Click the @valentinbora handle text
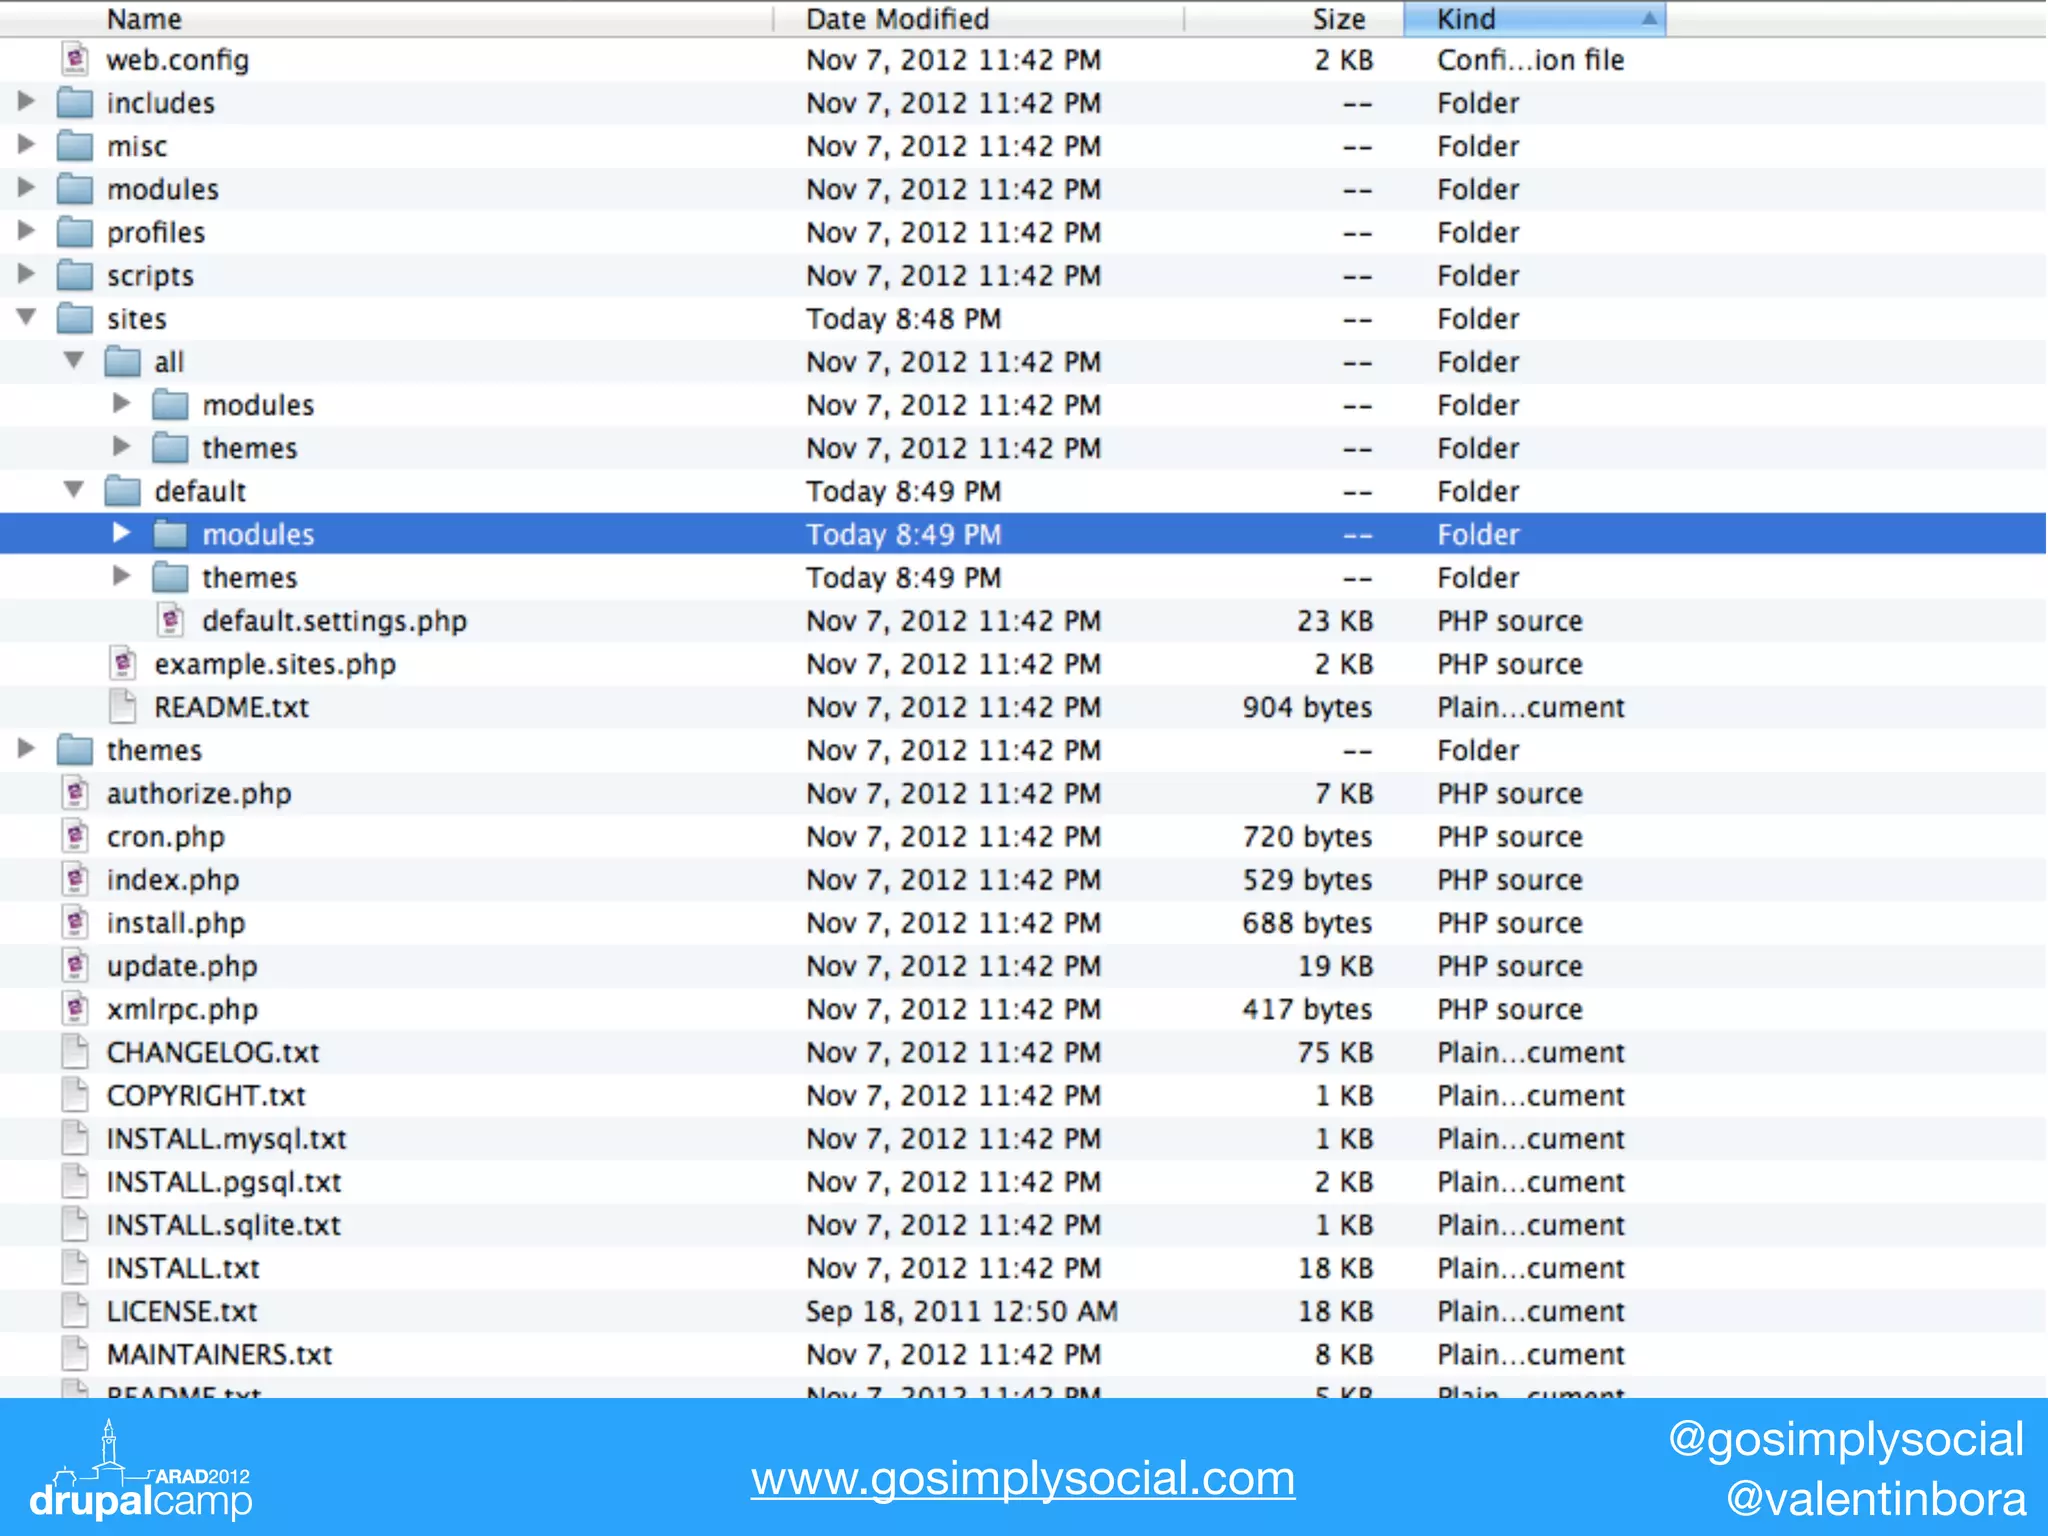Viewport: 2048px width, 1536px height. pos(1875,1499)
